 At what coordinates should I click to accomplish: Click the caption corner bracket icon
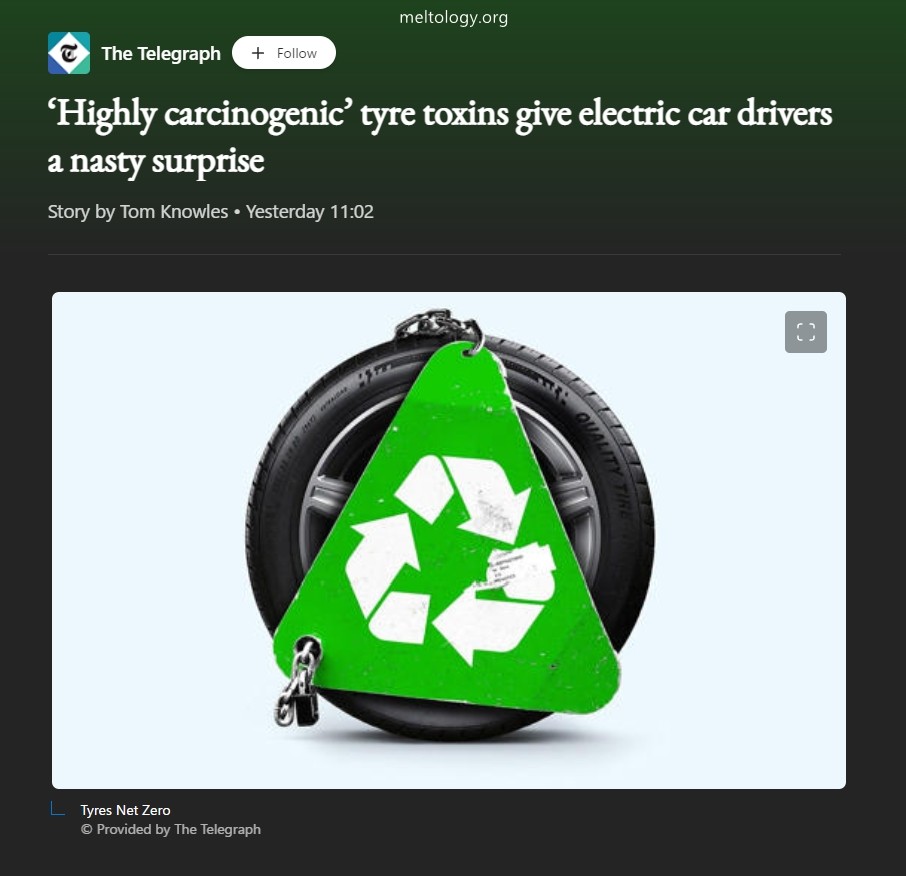[57, 808]
